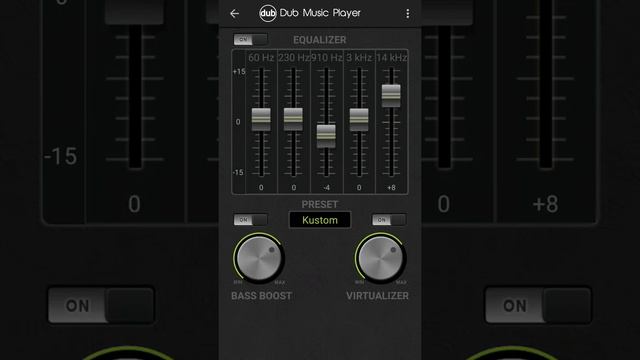Click the 60 Hz band label

point(261,58)
